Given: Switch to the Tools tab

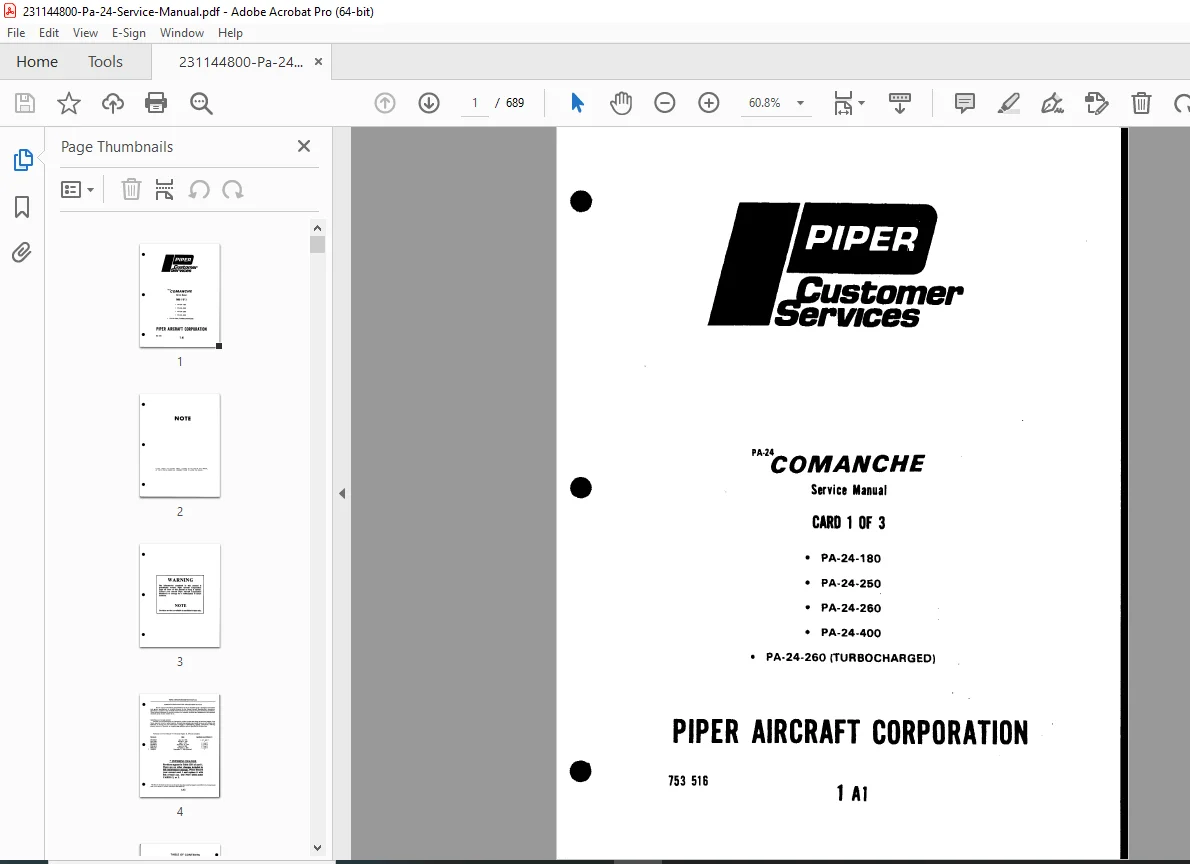Looking at the screenshot, I should (105, 61).
